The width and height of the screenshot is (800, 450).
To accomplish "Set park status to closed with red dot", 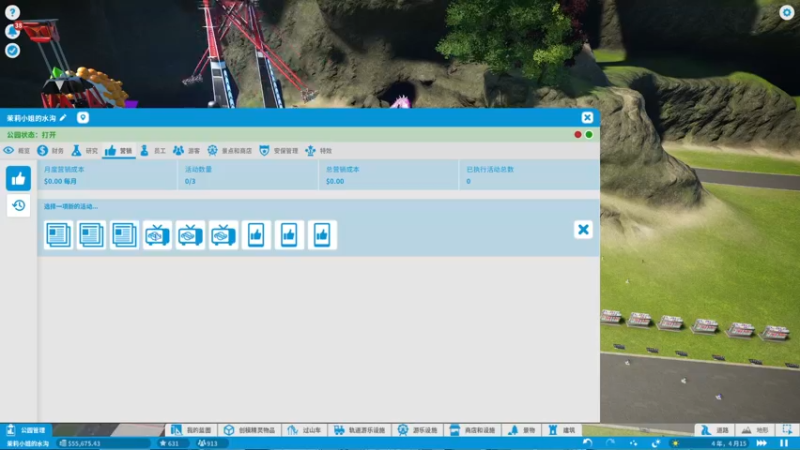I will coord(578,135).
